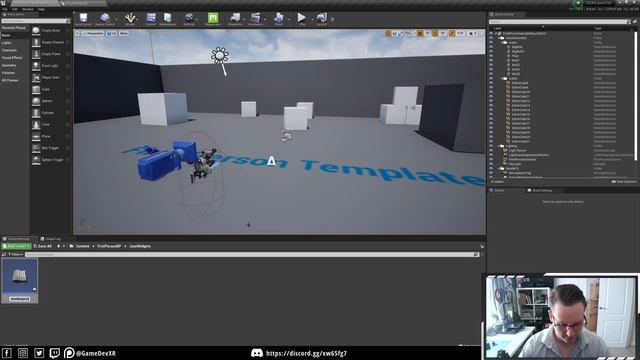Open the Blueprints toolbar icon
640x360 pixels.
pos(235,19)
